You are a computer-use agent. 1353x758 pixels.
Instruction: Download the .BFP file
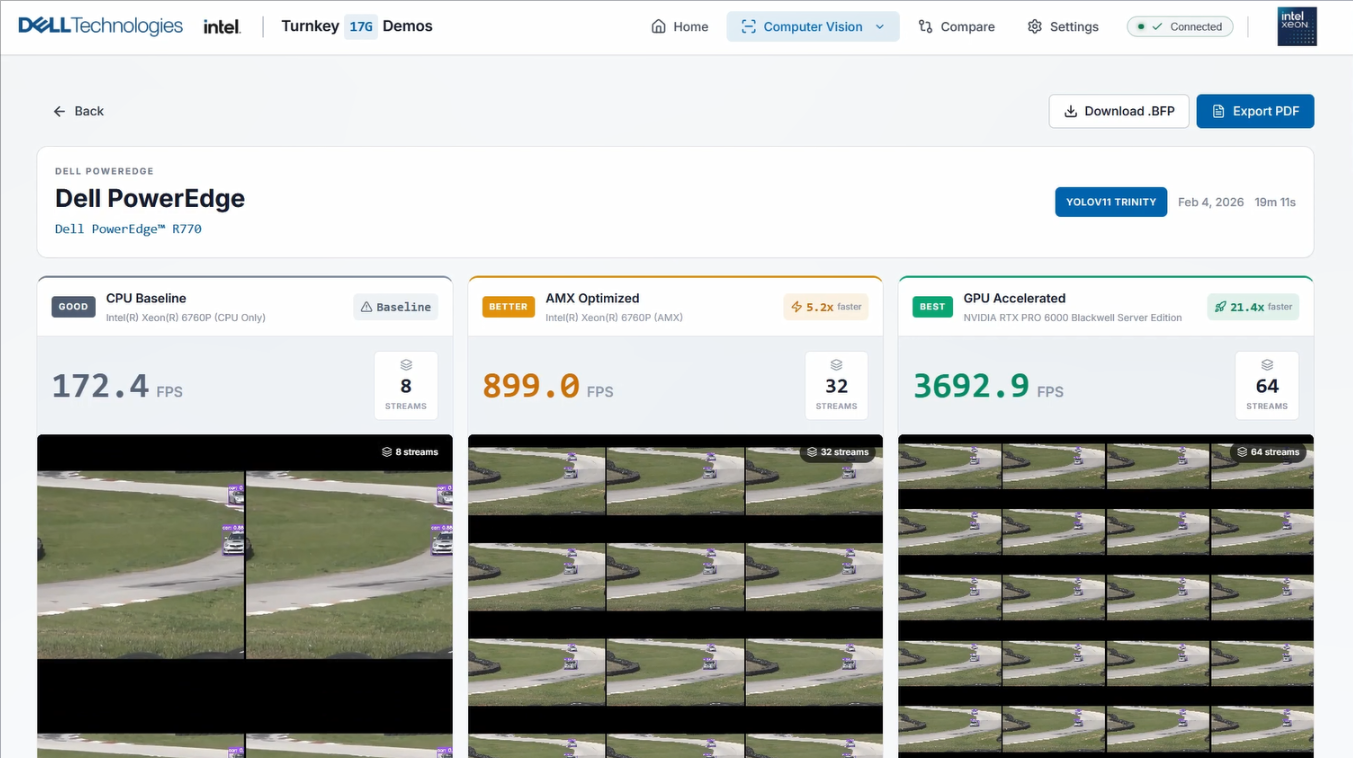click(x=1118, y=111)
